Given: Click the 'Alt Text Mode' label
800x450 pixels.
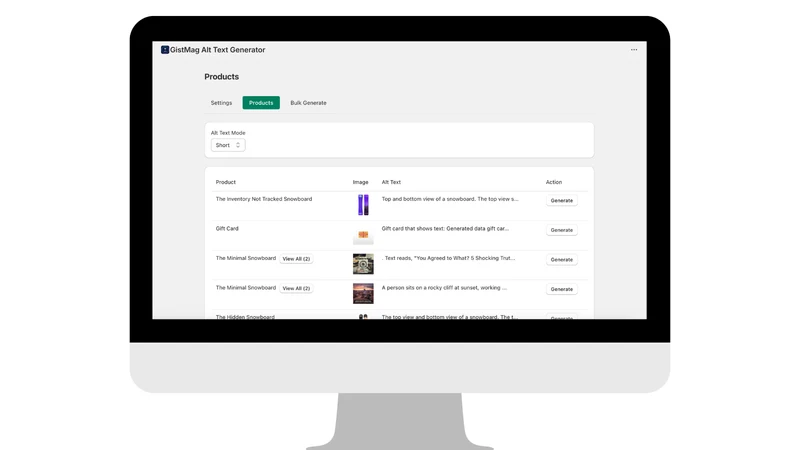Looking at the screenshot, I should tap(228, 133).
